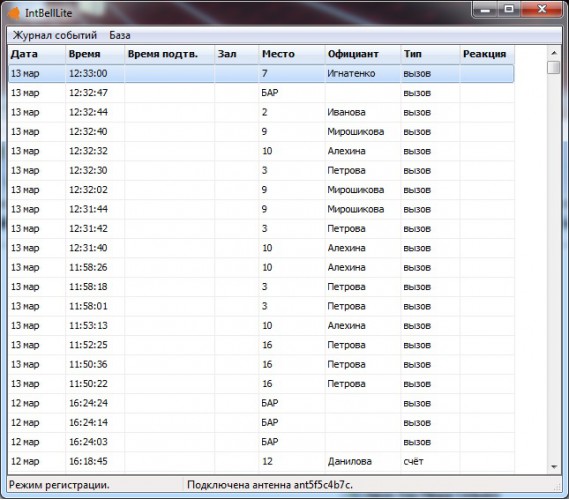Click the Время подтв. column header
Image resolution: width=569 pixels, height=500 pixels.
[169, 54]
